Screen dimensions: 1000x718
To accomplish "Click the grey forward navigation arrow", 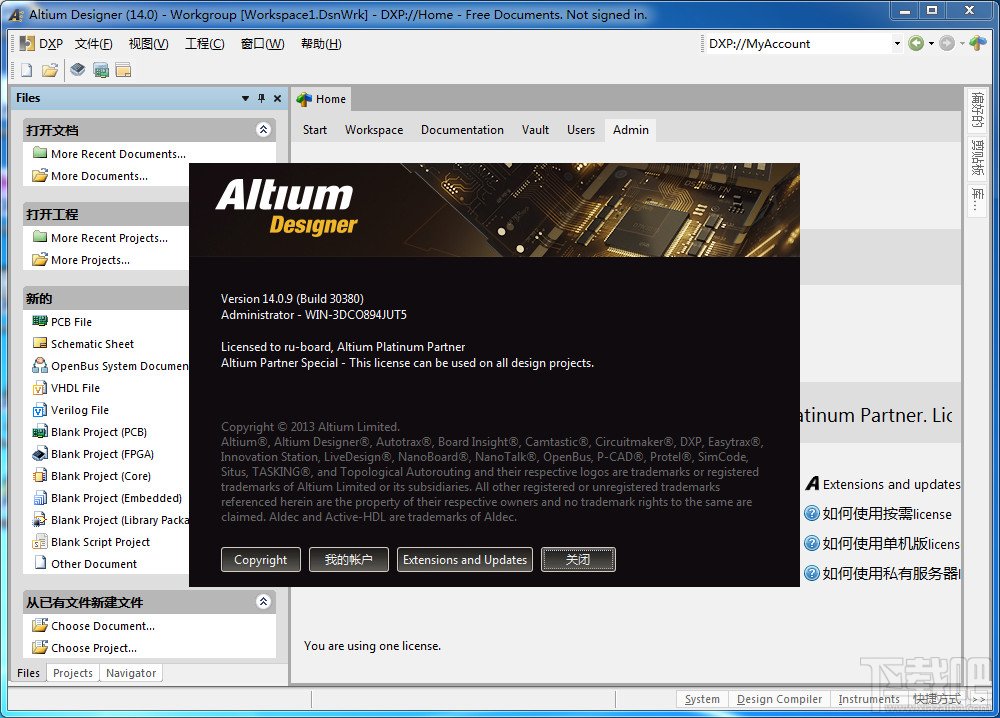I will (x=947, y=43).
